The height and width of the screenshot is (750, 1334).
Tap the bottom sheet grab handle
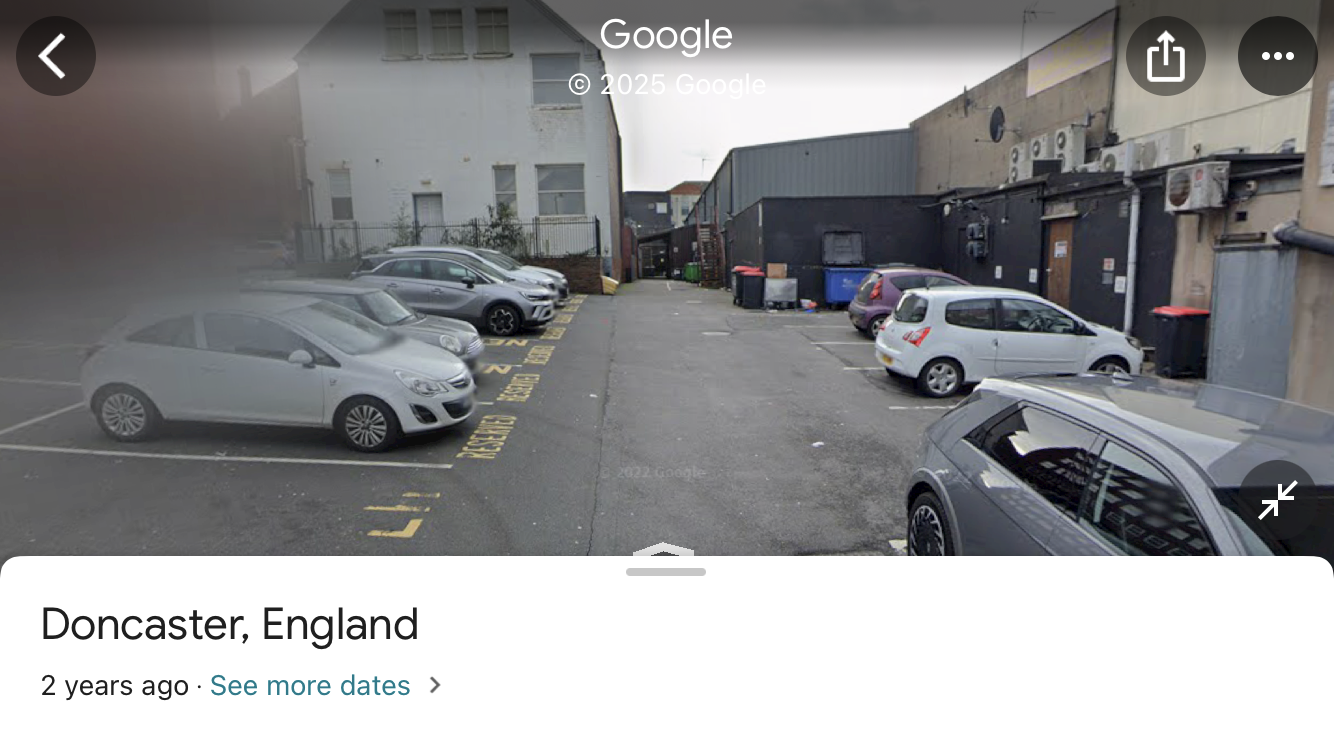point(666,572)
